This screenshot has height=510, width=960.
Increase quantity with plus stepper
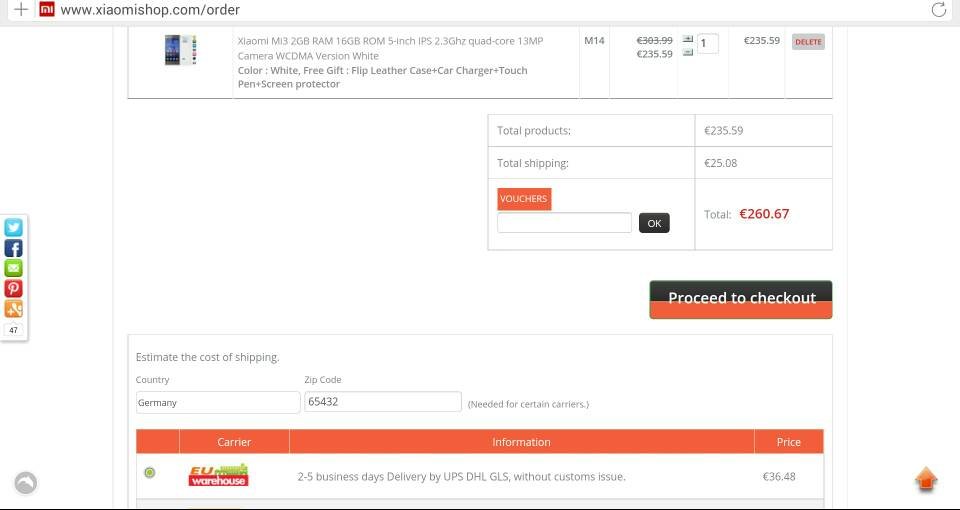coord(688,39)
